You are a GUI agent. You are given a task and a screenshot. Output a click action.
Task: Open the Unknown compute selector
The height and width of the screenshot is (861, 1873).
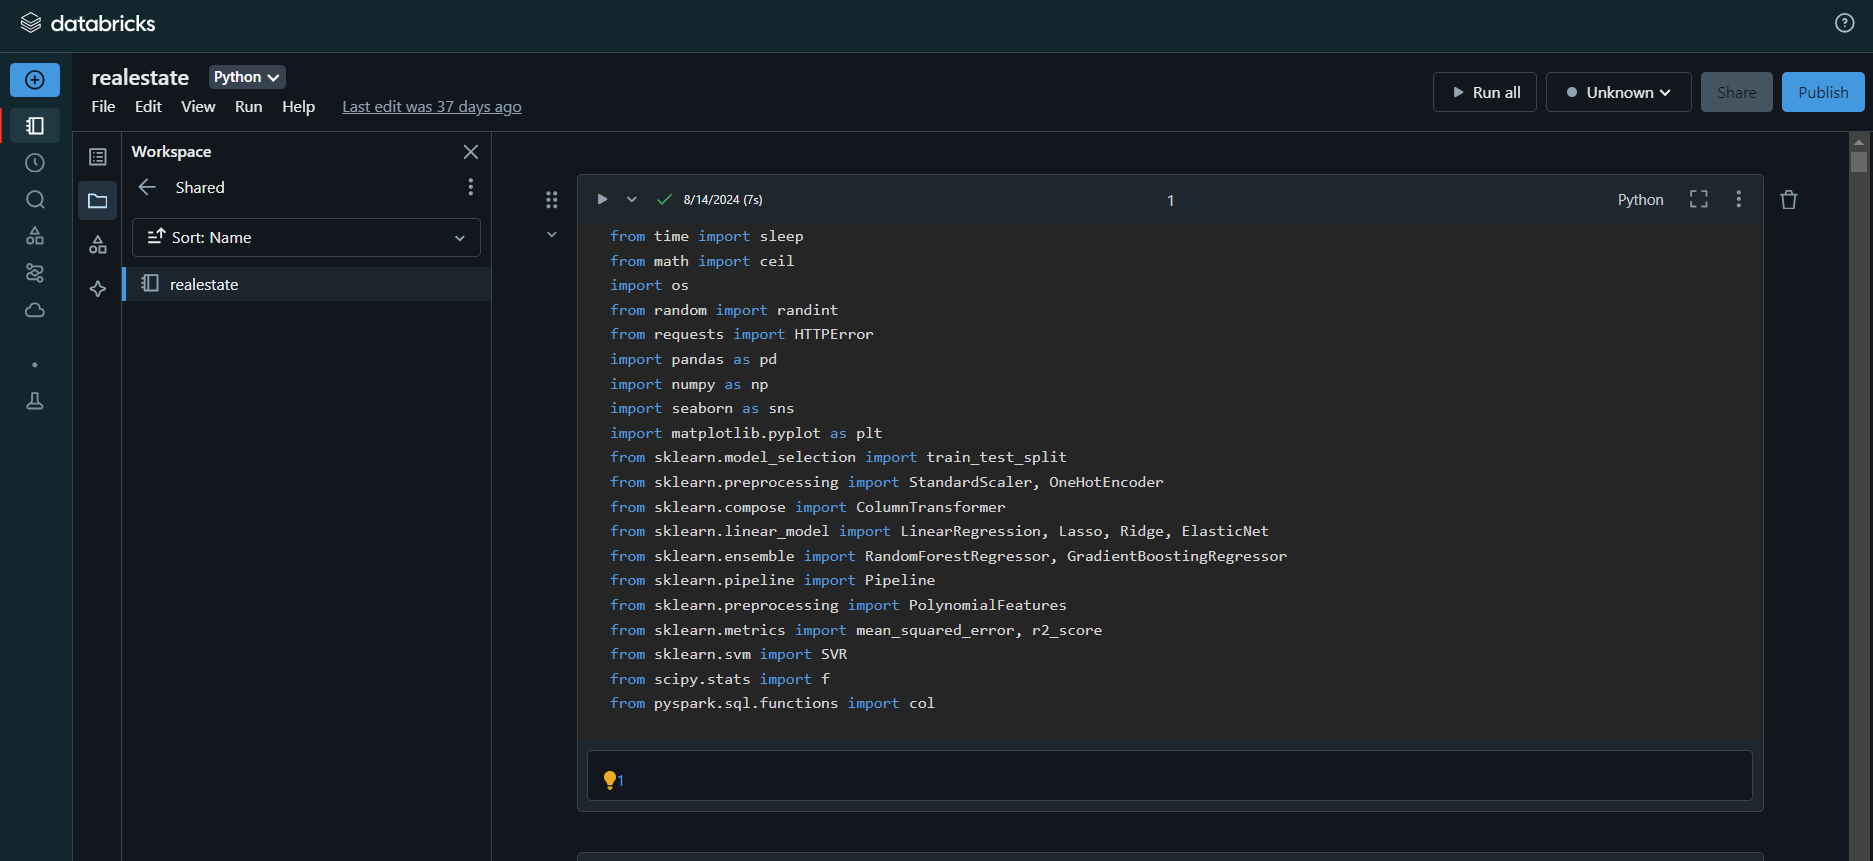pos(1618,92)
